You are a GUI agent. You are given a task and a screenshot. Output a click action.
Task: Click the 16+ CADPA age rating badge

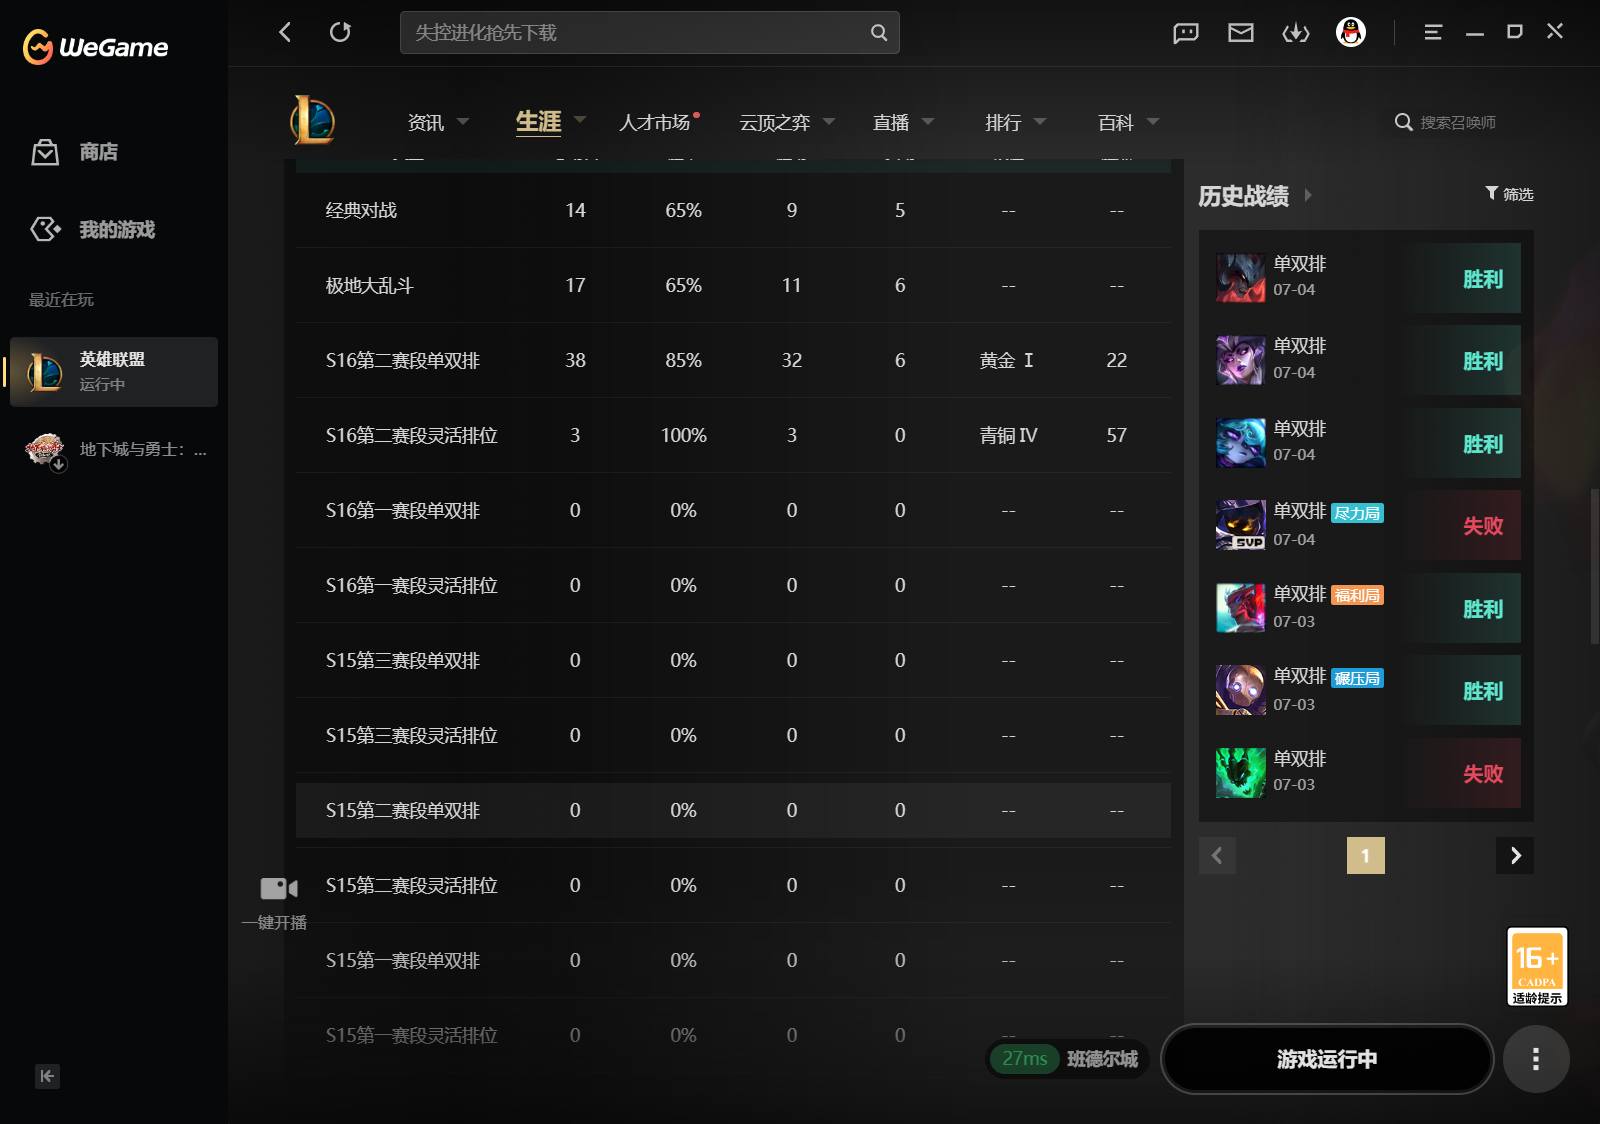pyautogui.click(x=1537, y=966)
